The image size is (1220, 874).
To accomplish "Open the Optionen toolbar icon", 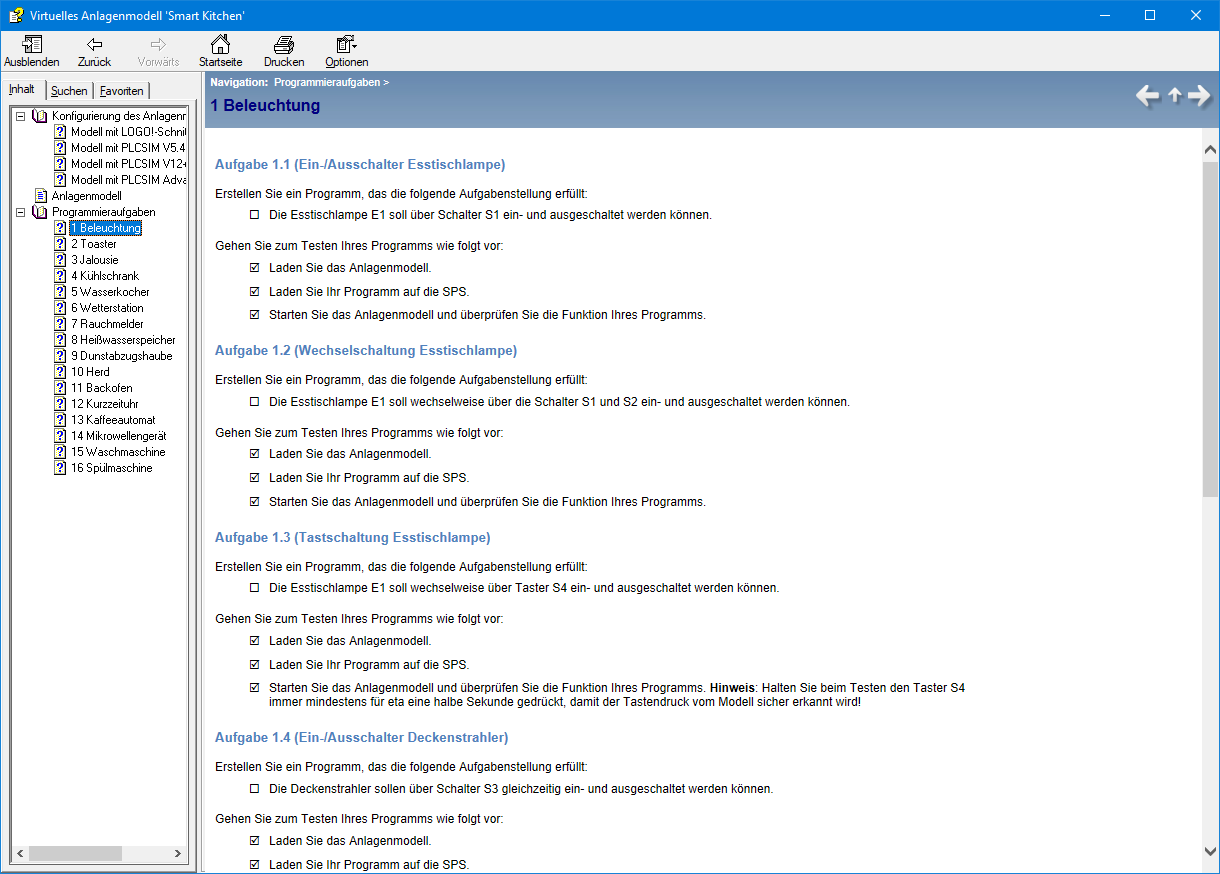I will click(x=346, y=45).
